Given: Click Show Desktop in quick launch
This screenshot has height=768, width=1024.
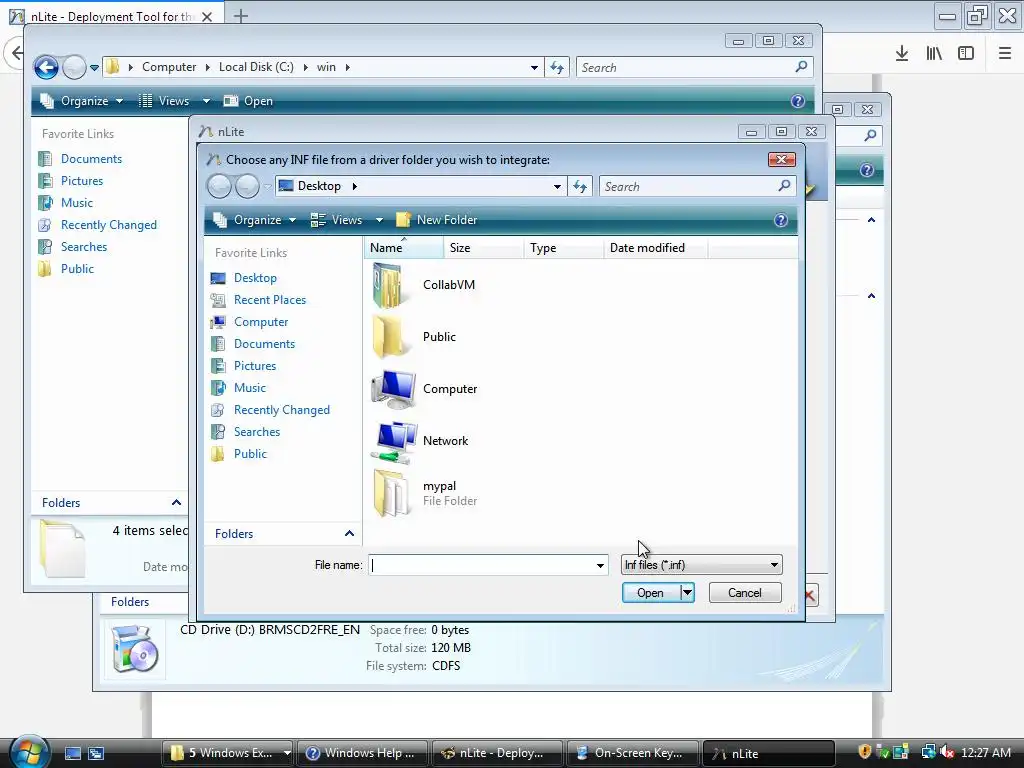Looking at the screenshot, I should click(x=72, y=753).
